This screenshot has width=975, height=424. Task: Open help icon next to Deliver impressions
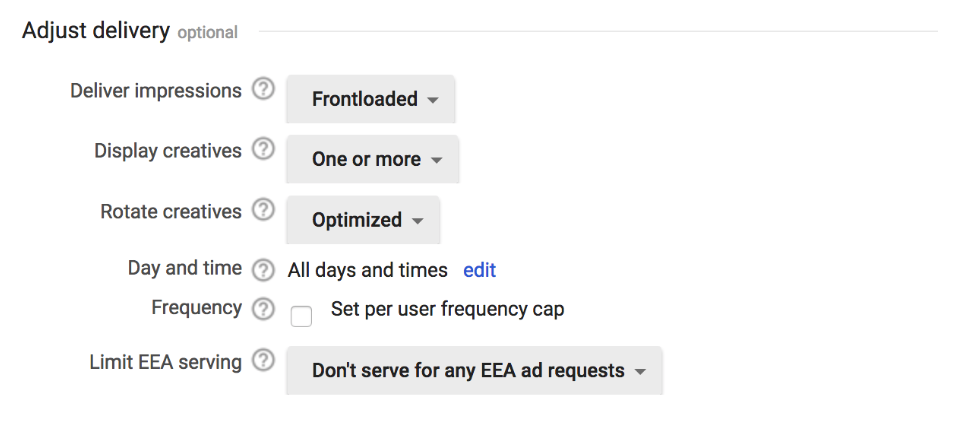pos(263,90)
